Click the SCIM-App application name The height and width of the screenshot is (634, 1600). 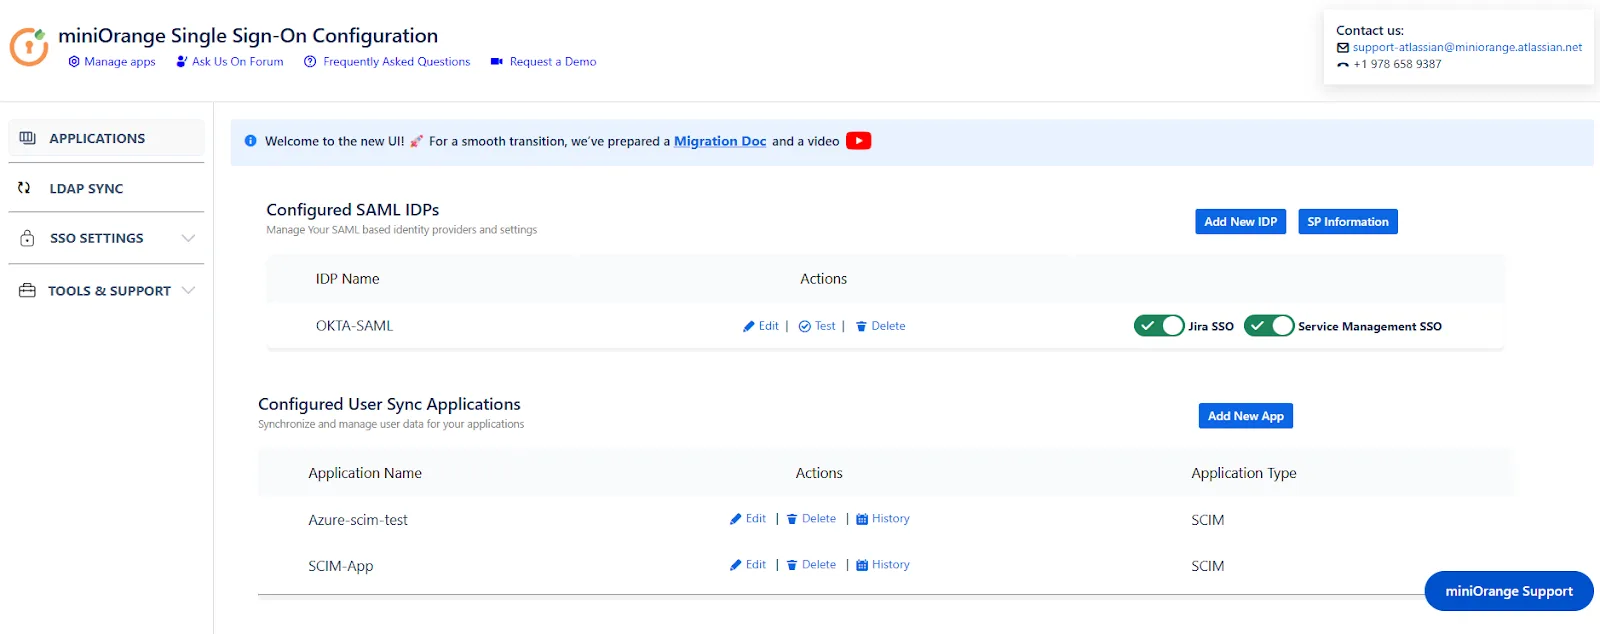(x=341, y=566)
